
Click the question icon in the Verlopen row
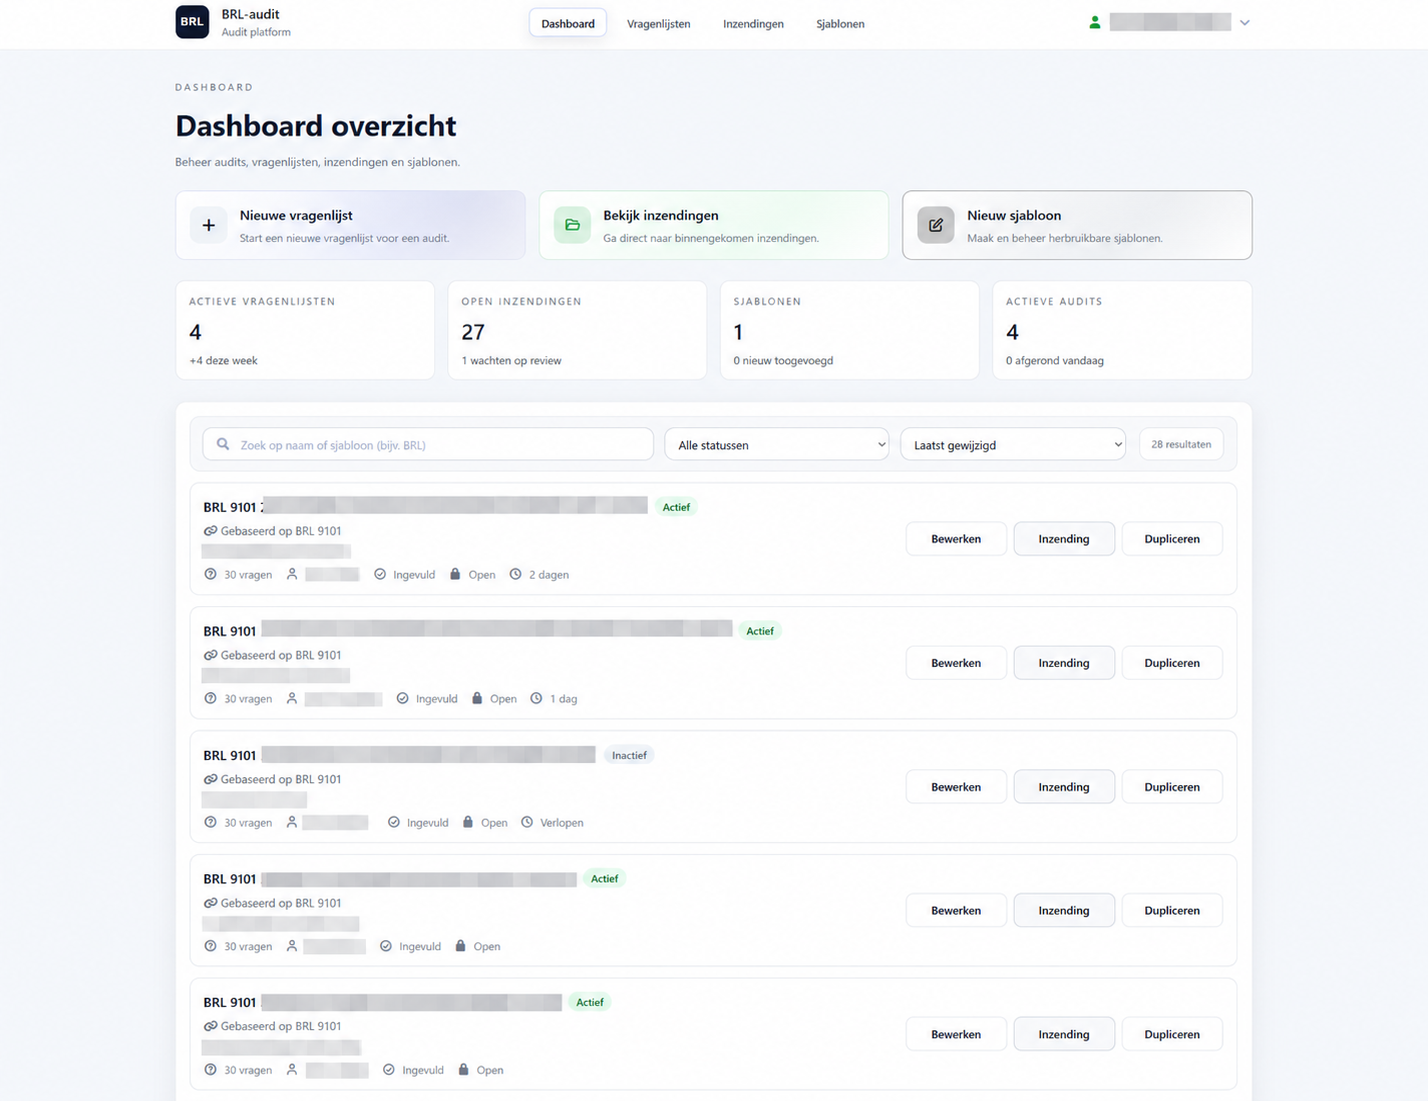tap(210, 822)
